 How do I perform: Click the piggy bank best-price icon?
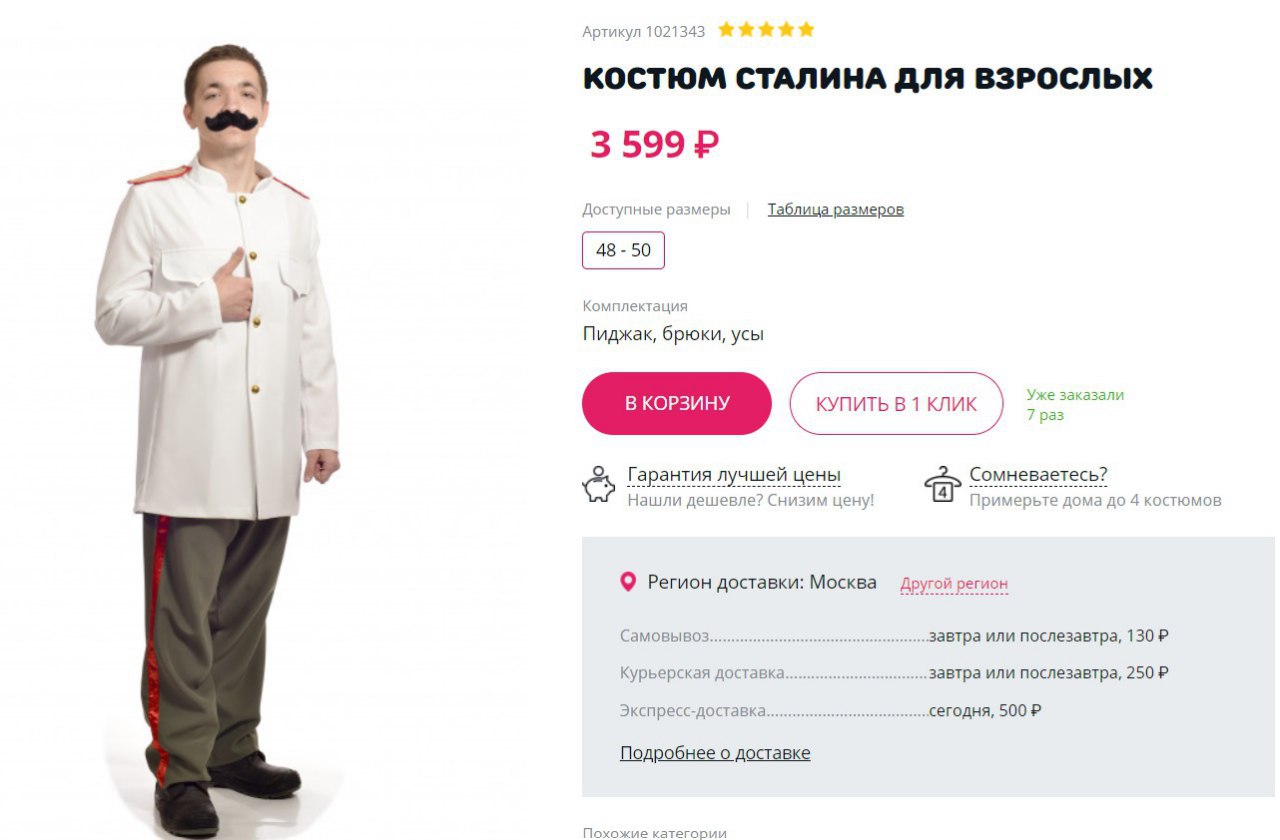tap(599, 485)
